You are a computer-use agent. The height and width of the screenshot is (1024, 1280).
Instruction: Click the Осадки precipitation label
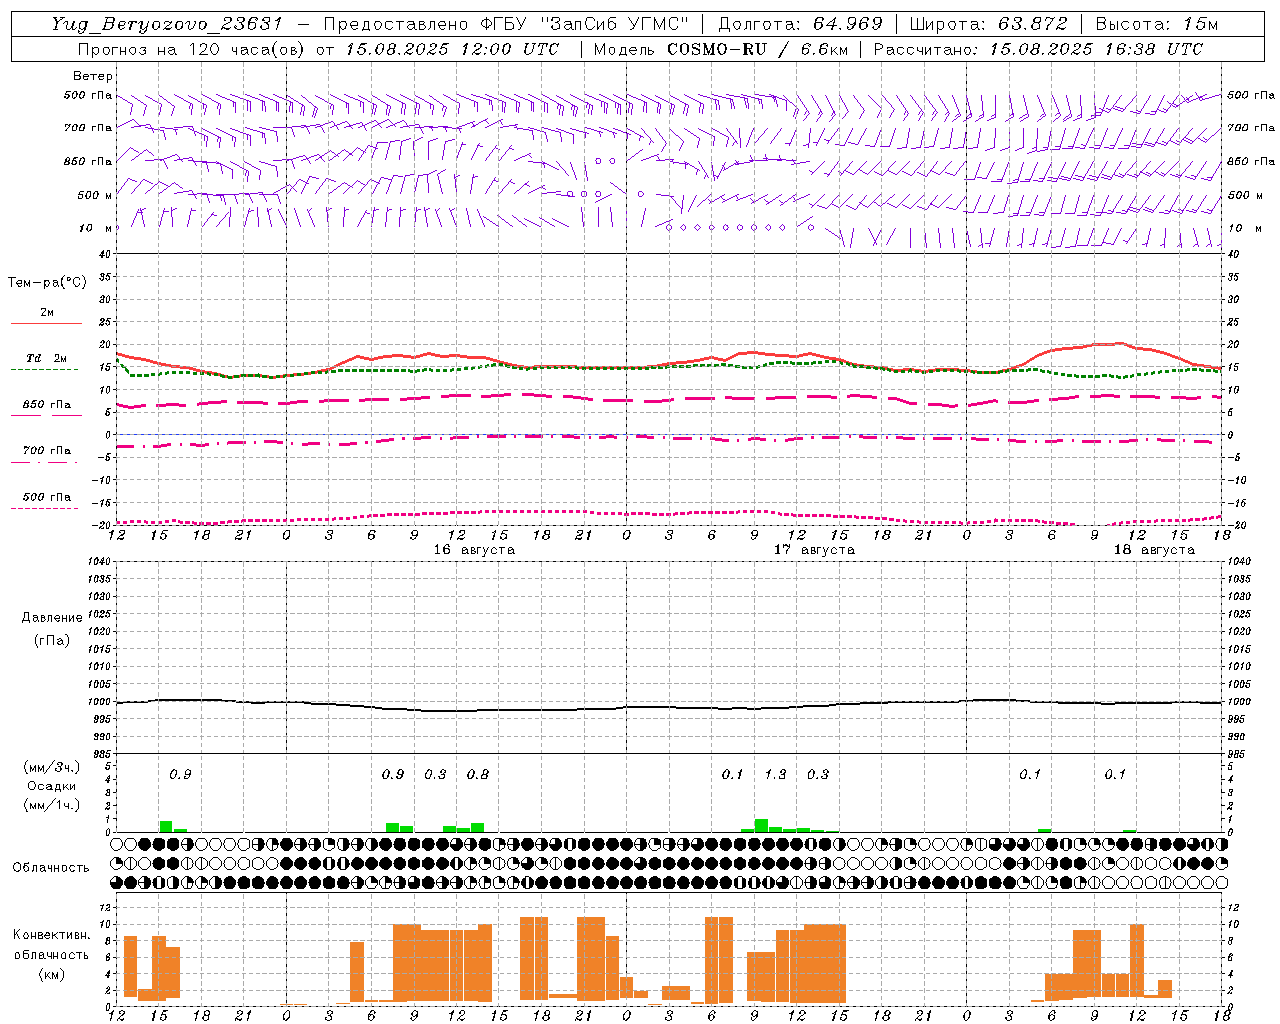coord(52,787)
